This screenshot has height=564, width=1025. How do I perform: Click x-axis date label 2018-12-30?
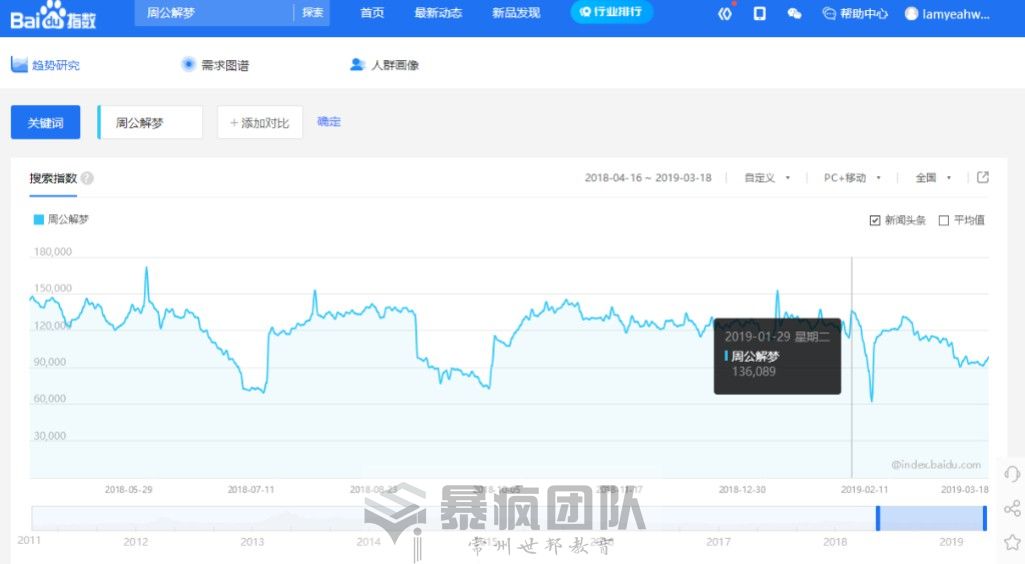pos(742,489)
